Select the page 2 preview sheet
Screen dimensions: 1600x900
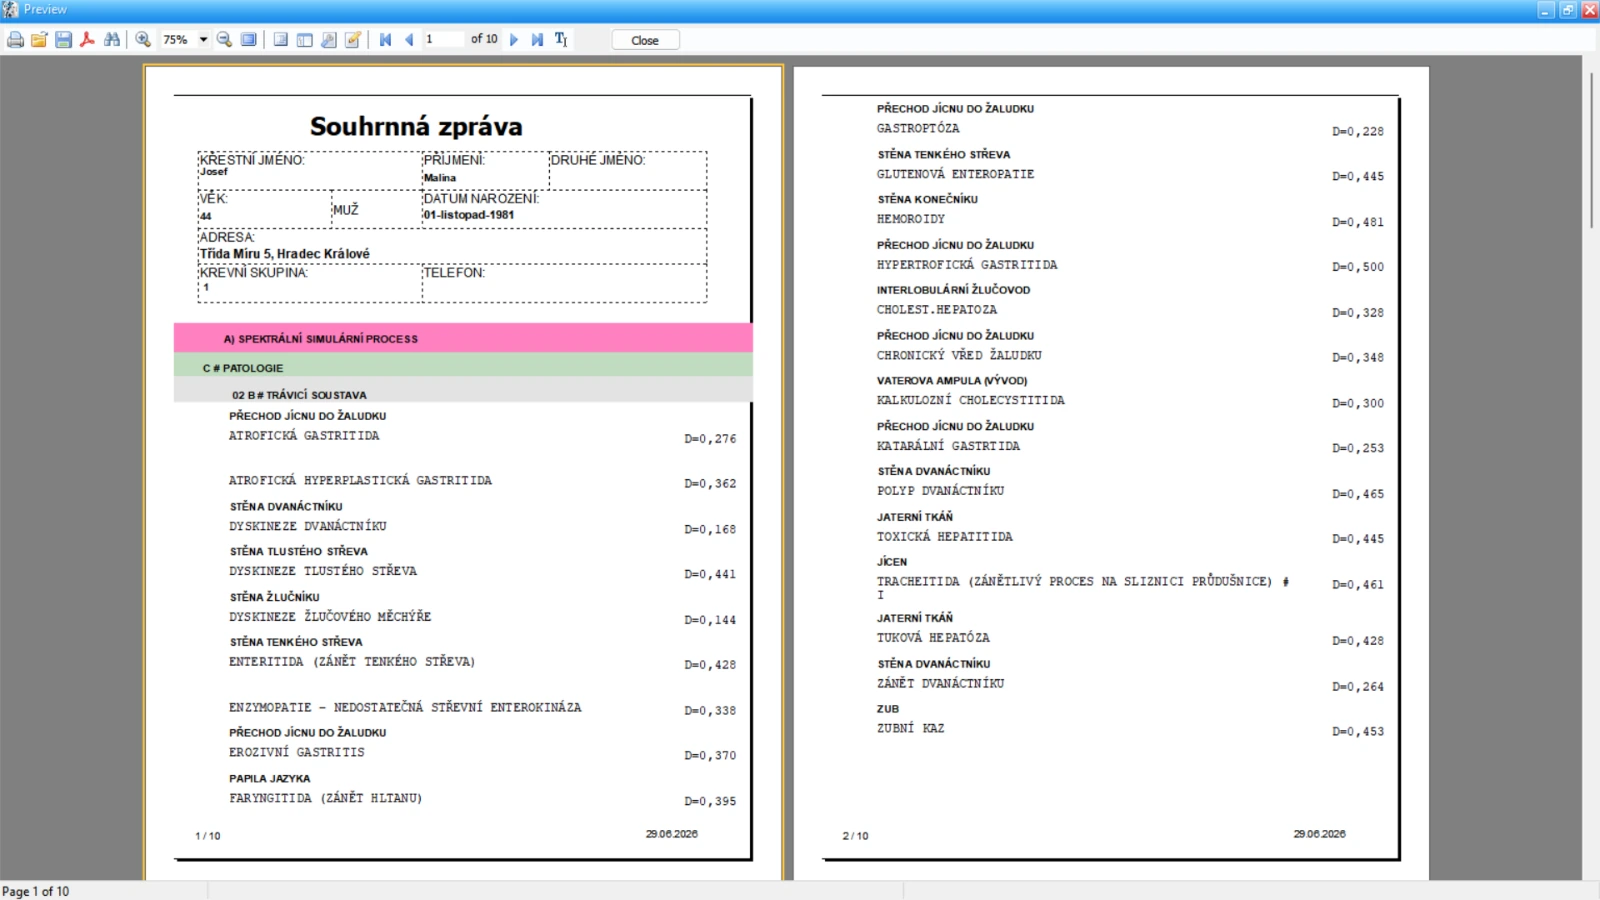[1111, 472]
